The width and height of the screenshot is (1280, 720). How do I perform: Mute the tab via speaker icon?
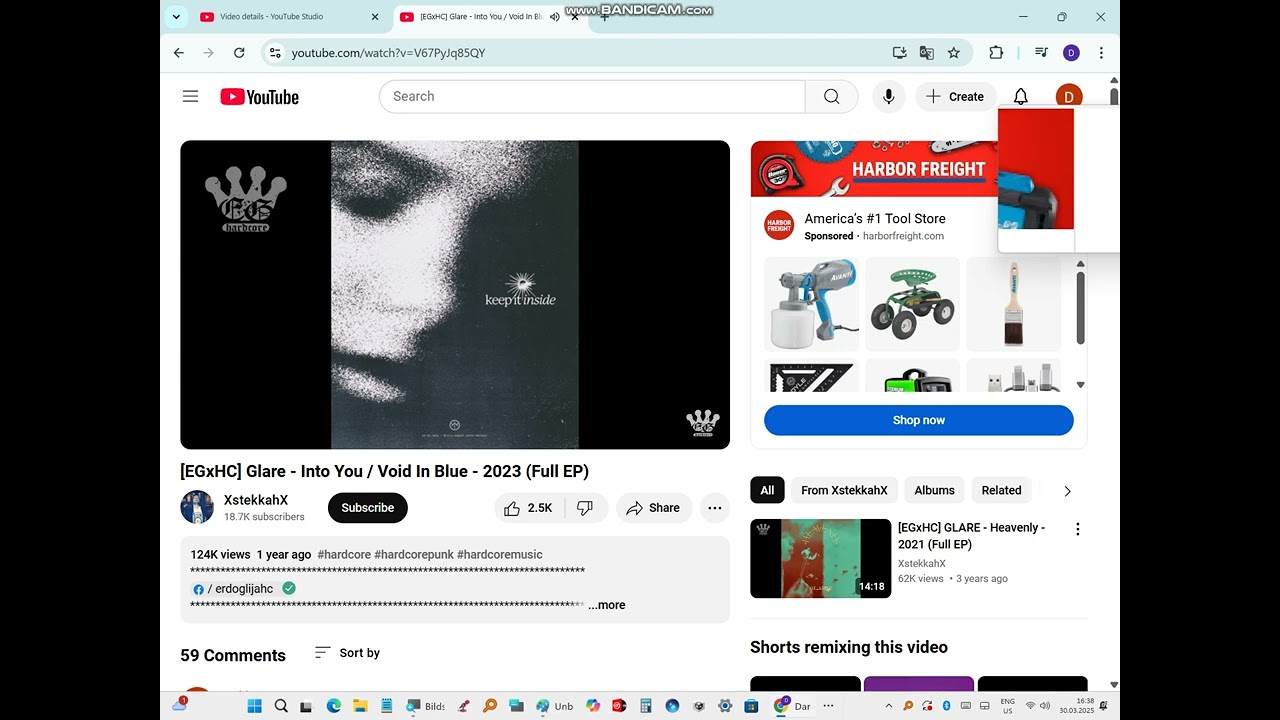pyautogui.click(x=555, y=17)
